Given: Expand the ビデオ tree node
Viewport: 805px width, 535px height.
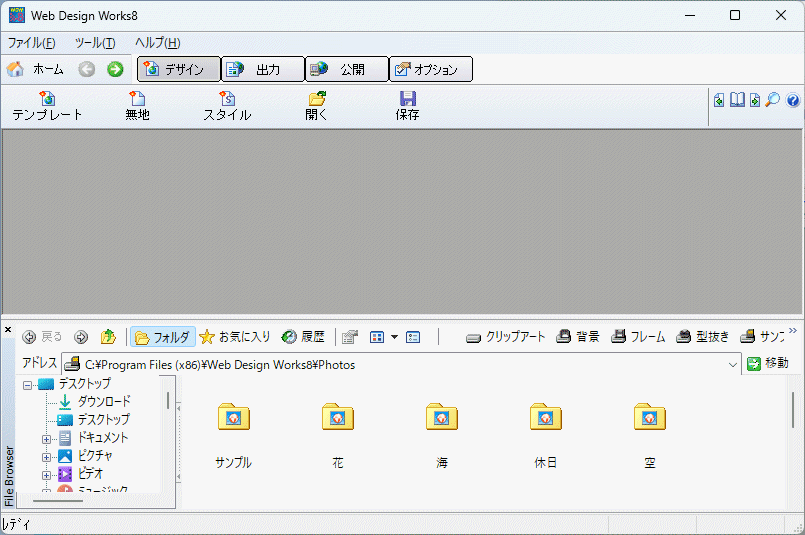Looking at the screenshot, I should (46, 475).
